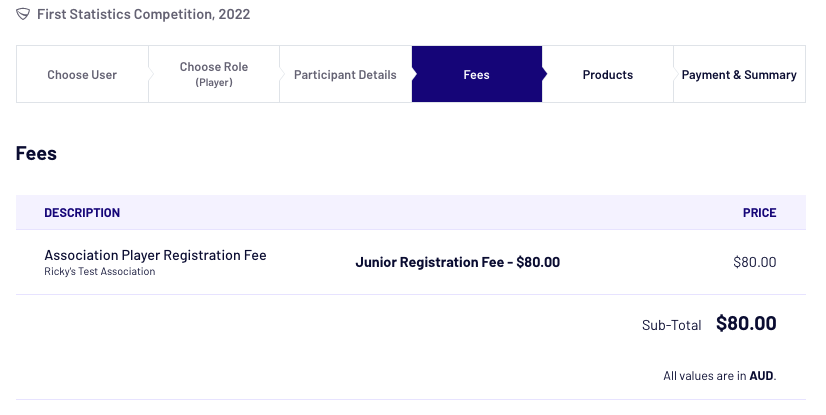Viewport: 826px width, 415px height.
Task: Jump to the Products step
Action: point(608,75)
